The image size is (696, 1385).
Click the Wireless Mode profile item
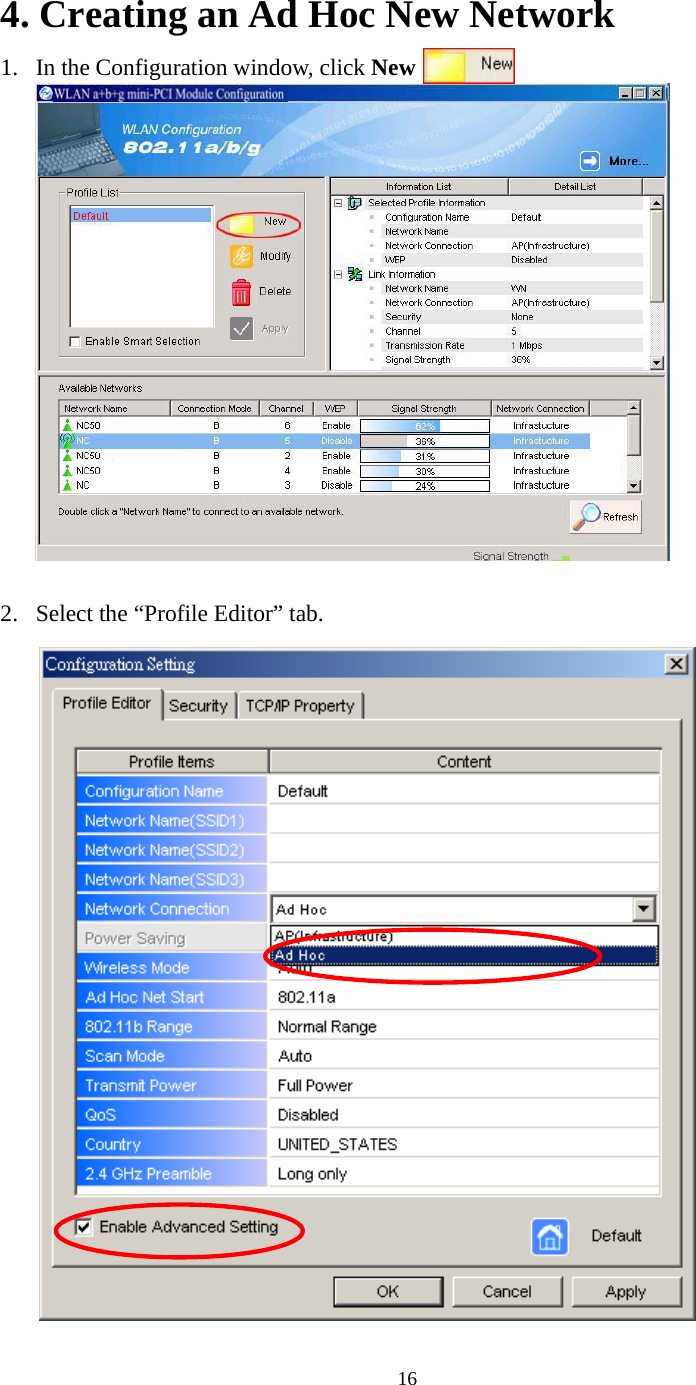(172, 967)
